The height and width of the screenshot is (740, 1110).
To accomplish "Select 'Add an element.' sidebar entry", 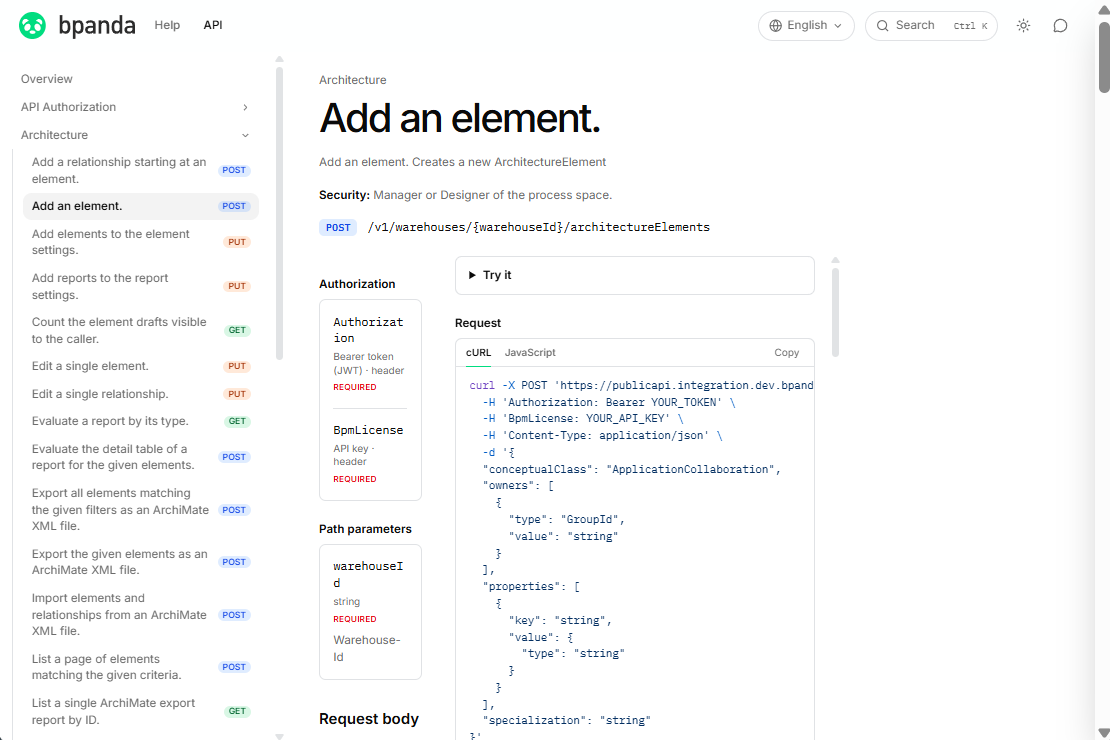I will (141, 206).
